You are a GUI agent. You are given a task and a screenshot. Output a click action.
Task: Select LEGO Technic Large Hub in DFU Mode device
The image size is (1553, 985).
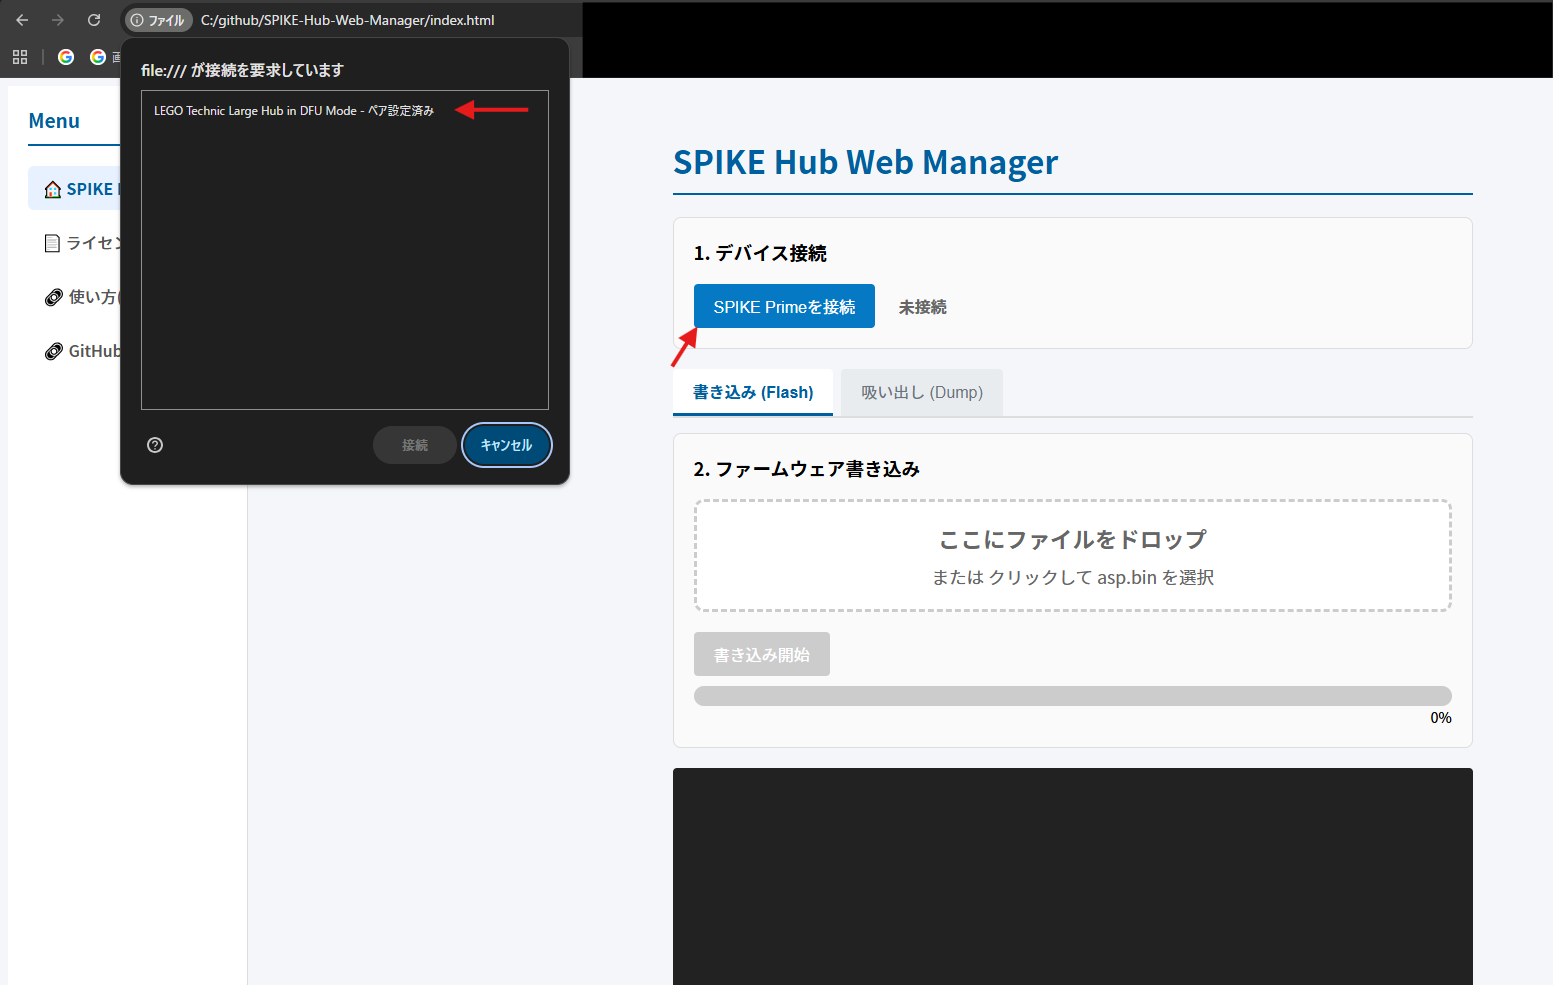[344, 111]
